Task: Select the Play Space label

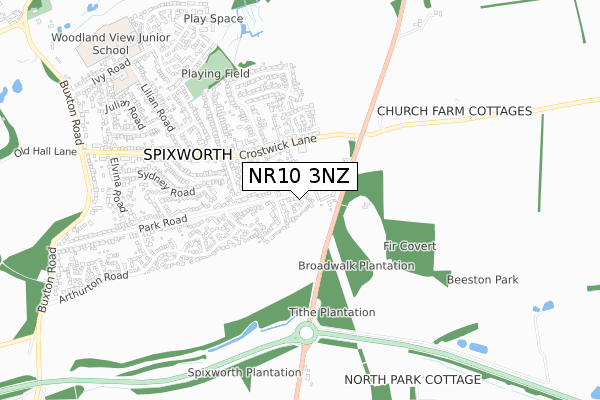Action: tap(213, 19)
